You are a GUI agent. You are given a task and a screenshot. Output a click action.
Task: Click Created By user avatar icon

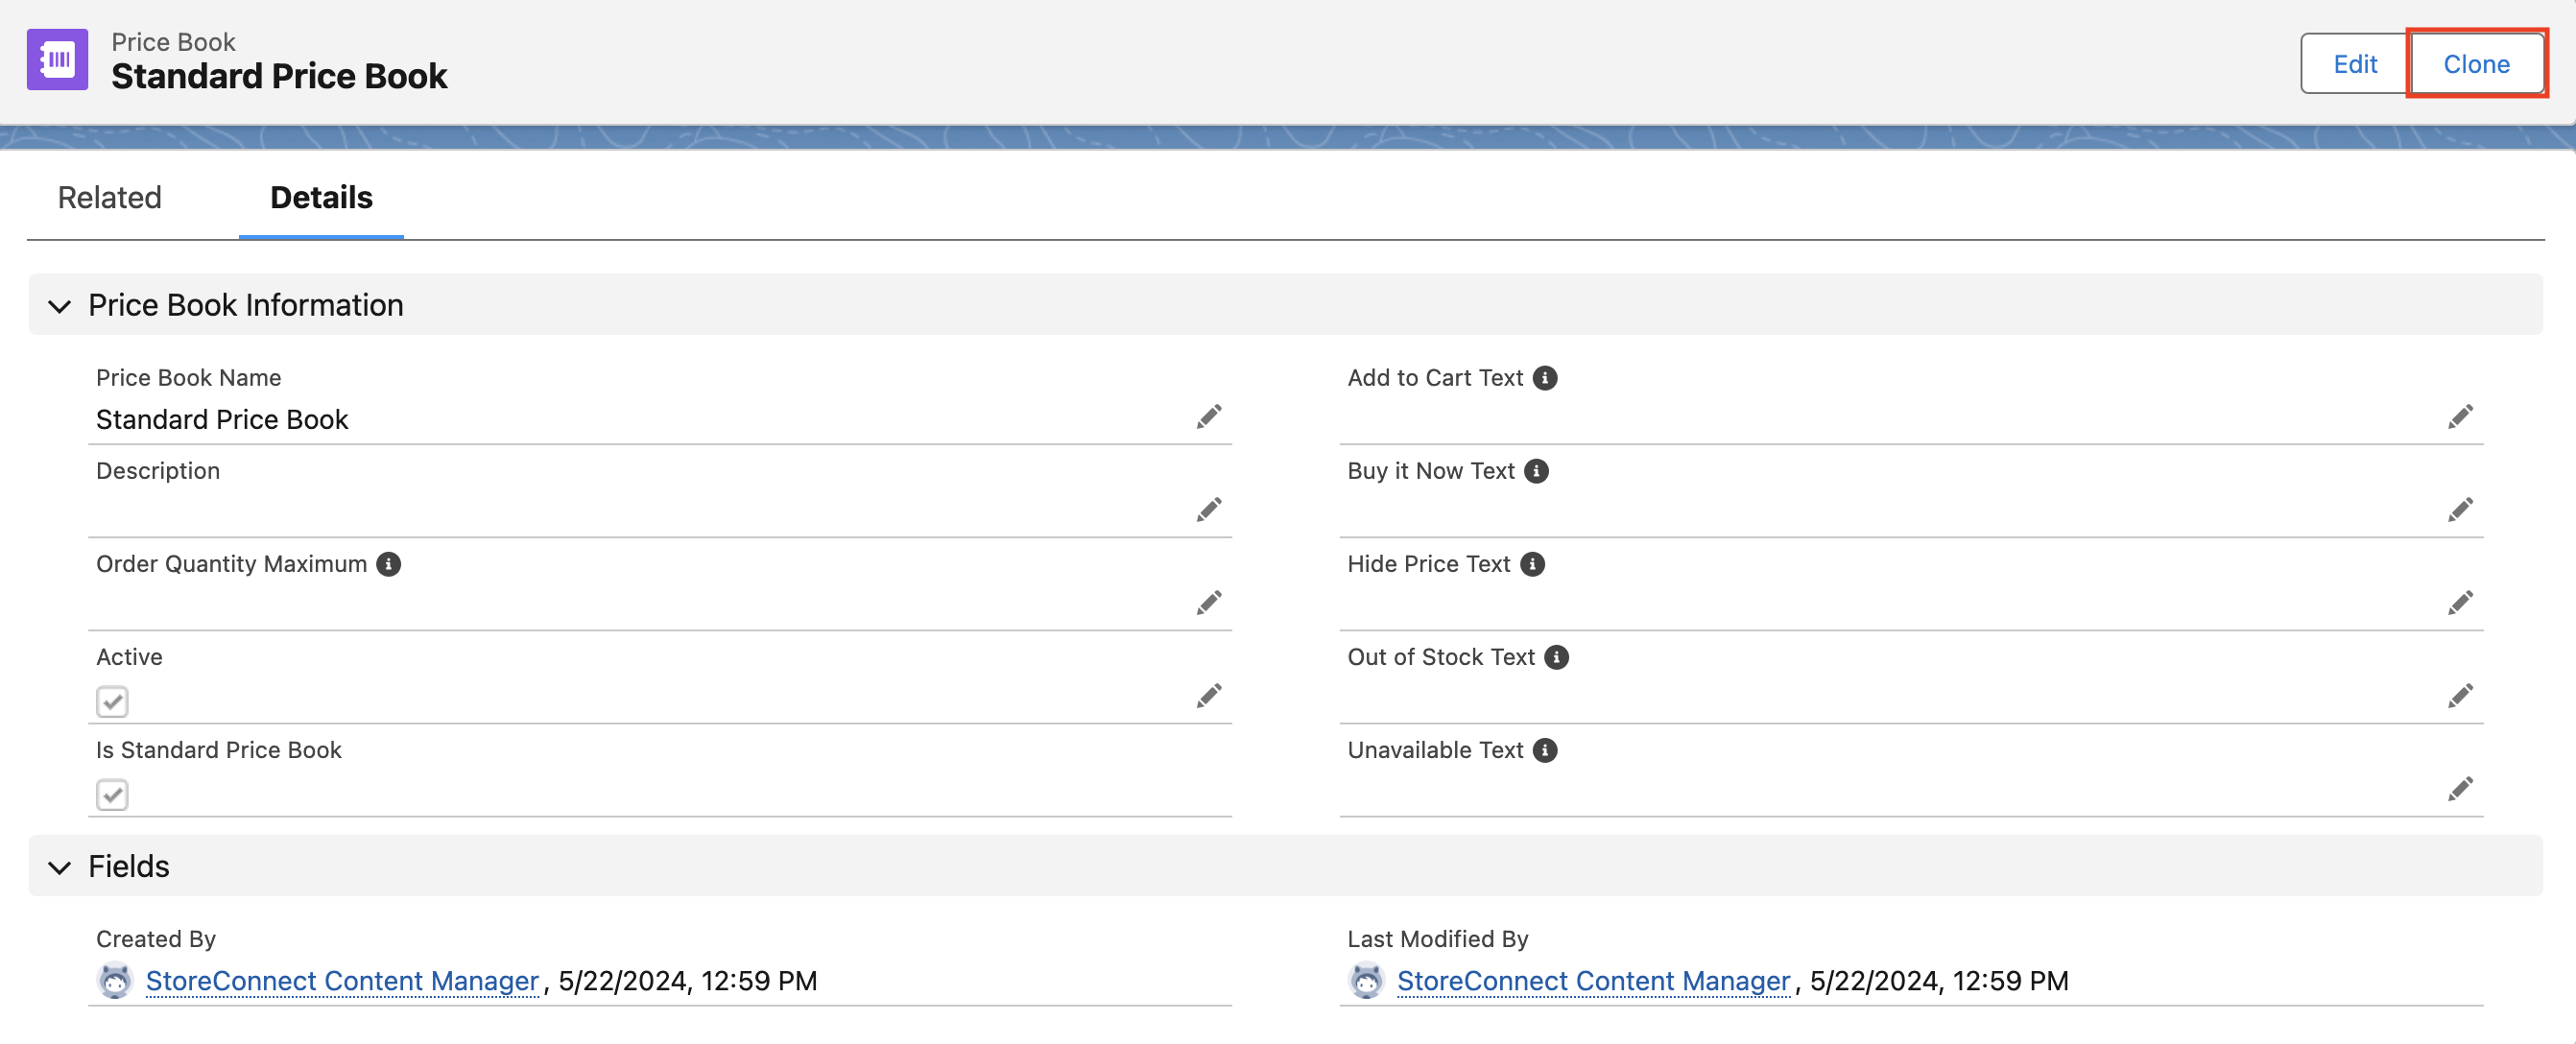coord(115,980)
